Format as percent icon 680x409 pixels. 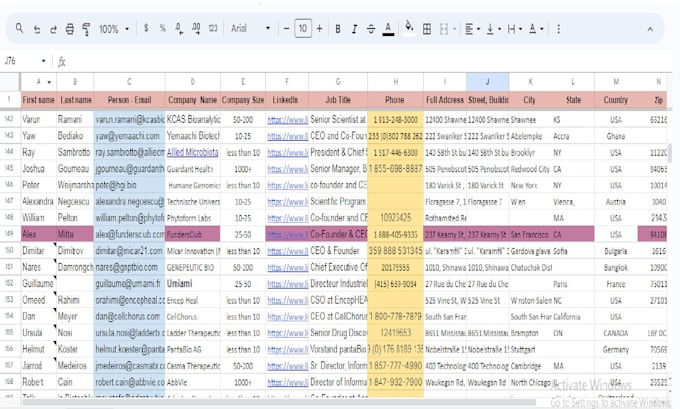[x=162, y=28]
